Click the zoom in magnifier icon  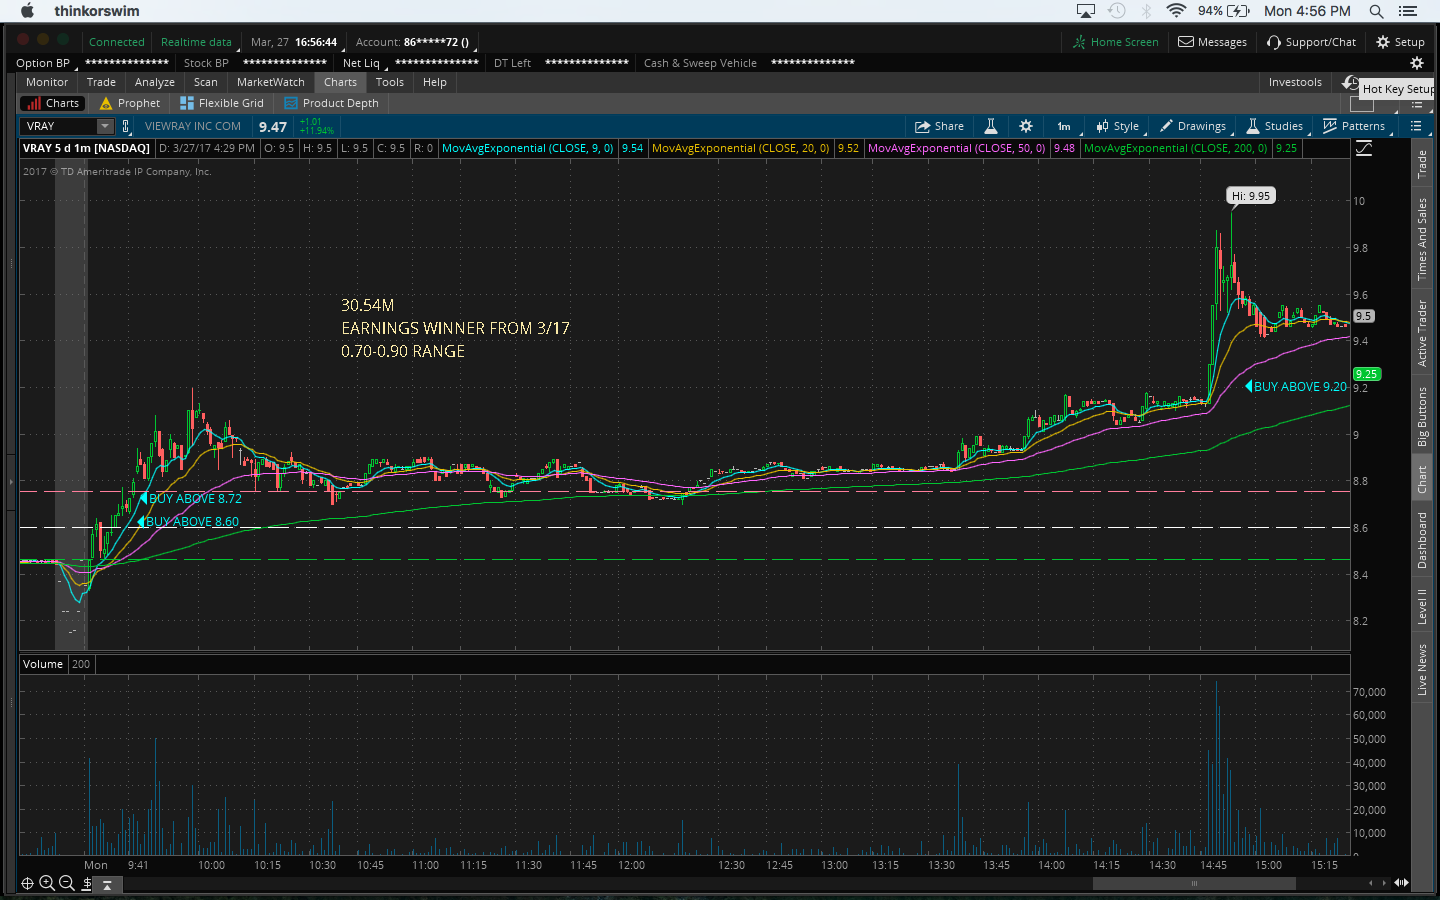click(46, 883)
